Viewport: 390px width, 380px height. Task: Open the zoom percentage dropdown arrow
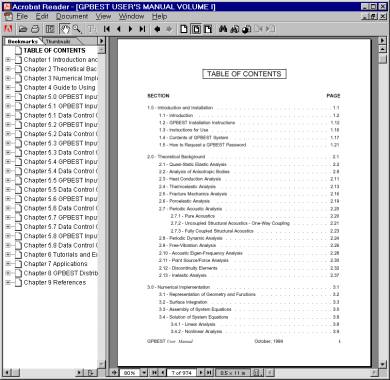tap(144, 373)
